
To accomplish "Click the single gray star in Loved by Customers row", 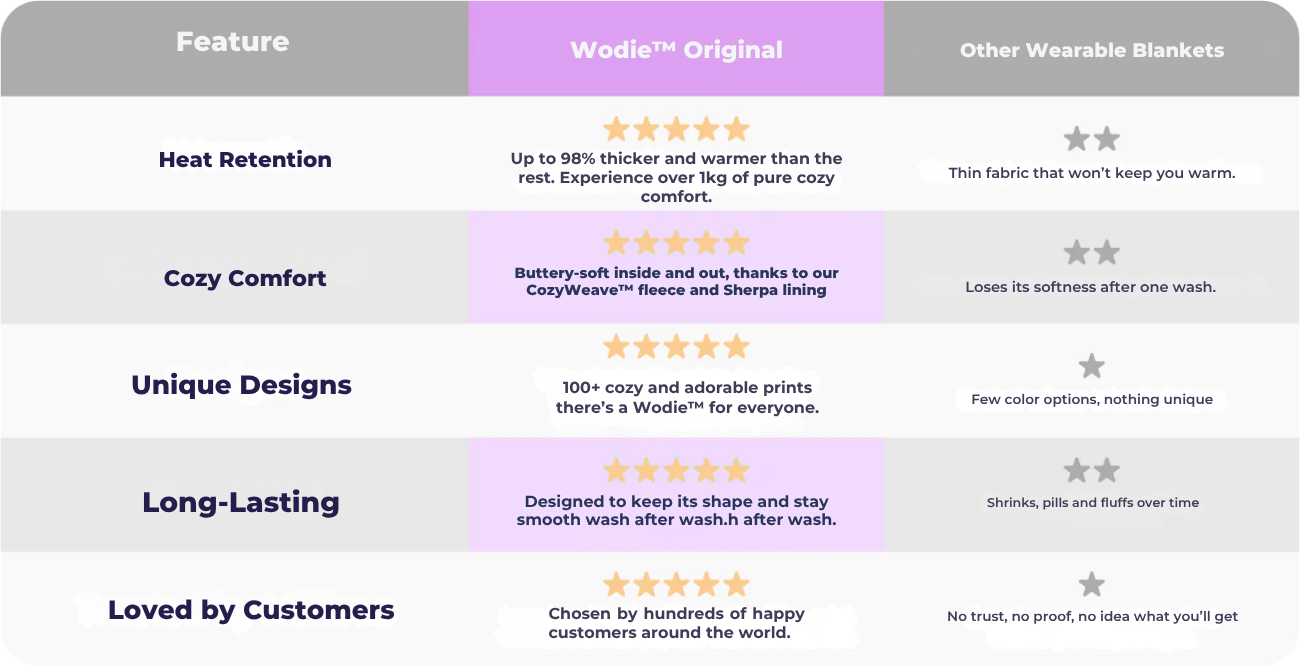I will 1091,585.
